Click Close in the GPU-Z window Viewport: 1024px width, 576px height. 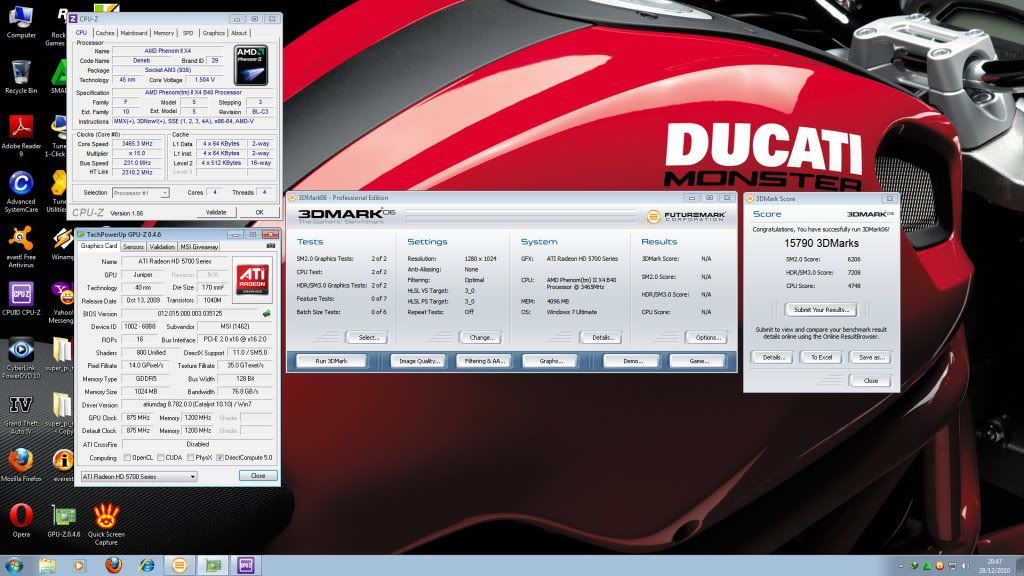[x=258, y=475]
